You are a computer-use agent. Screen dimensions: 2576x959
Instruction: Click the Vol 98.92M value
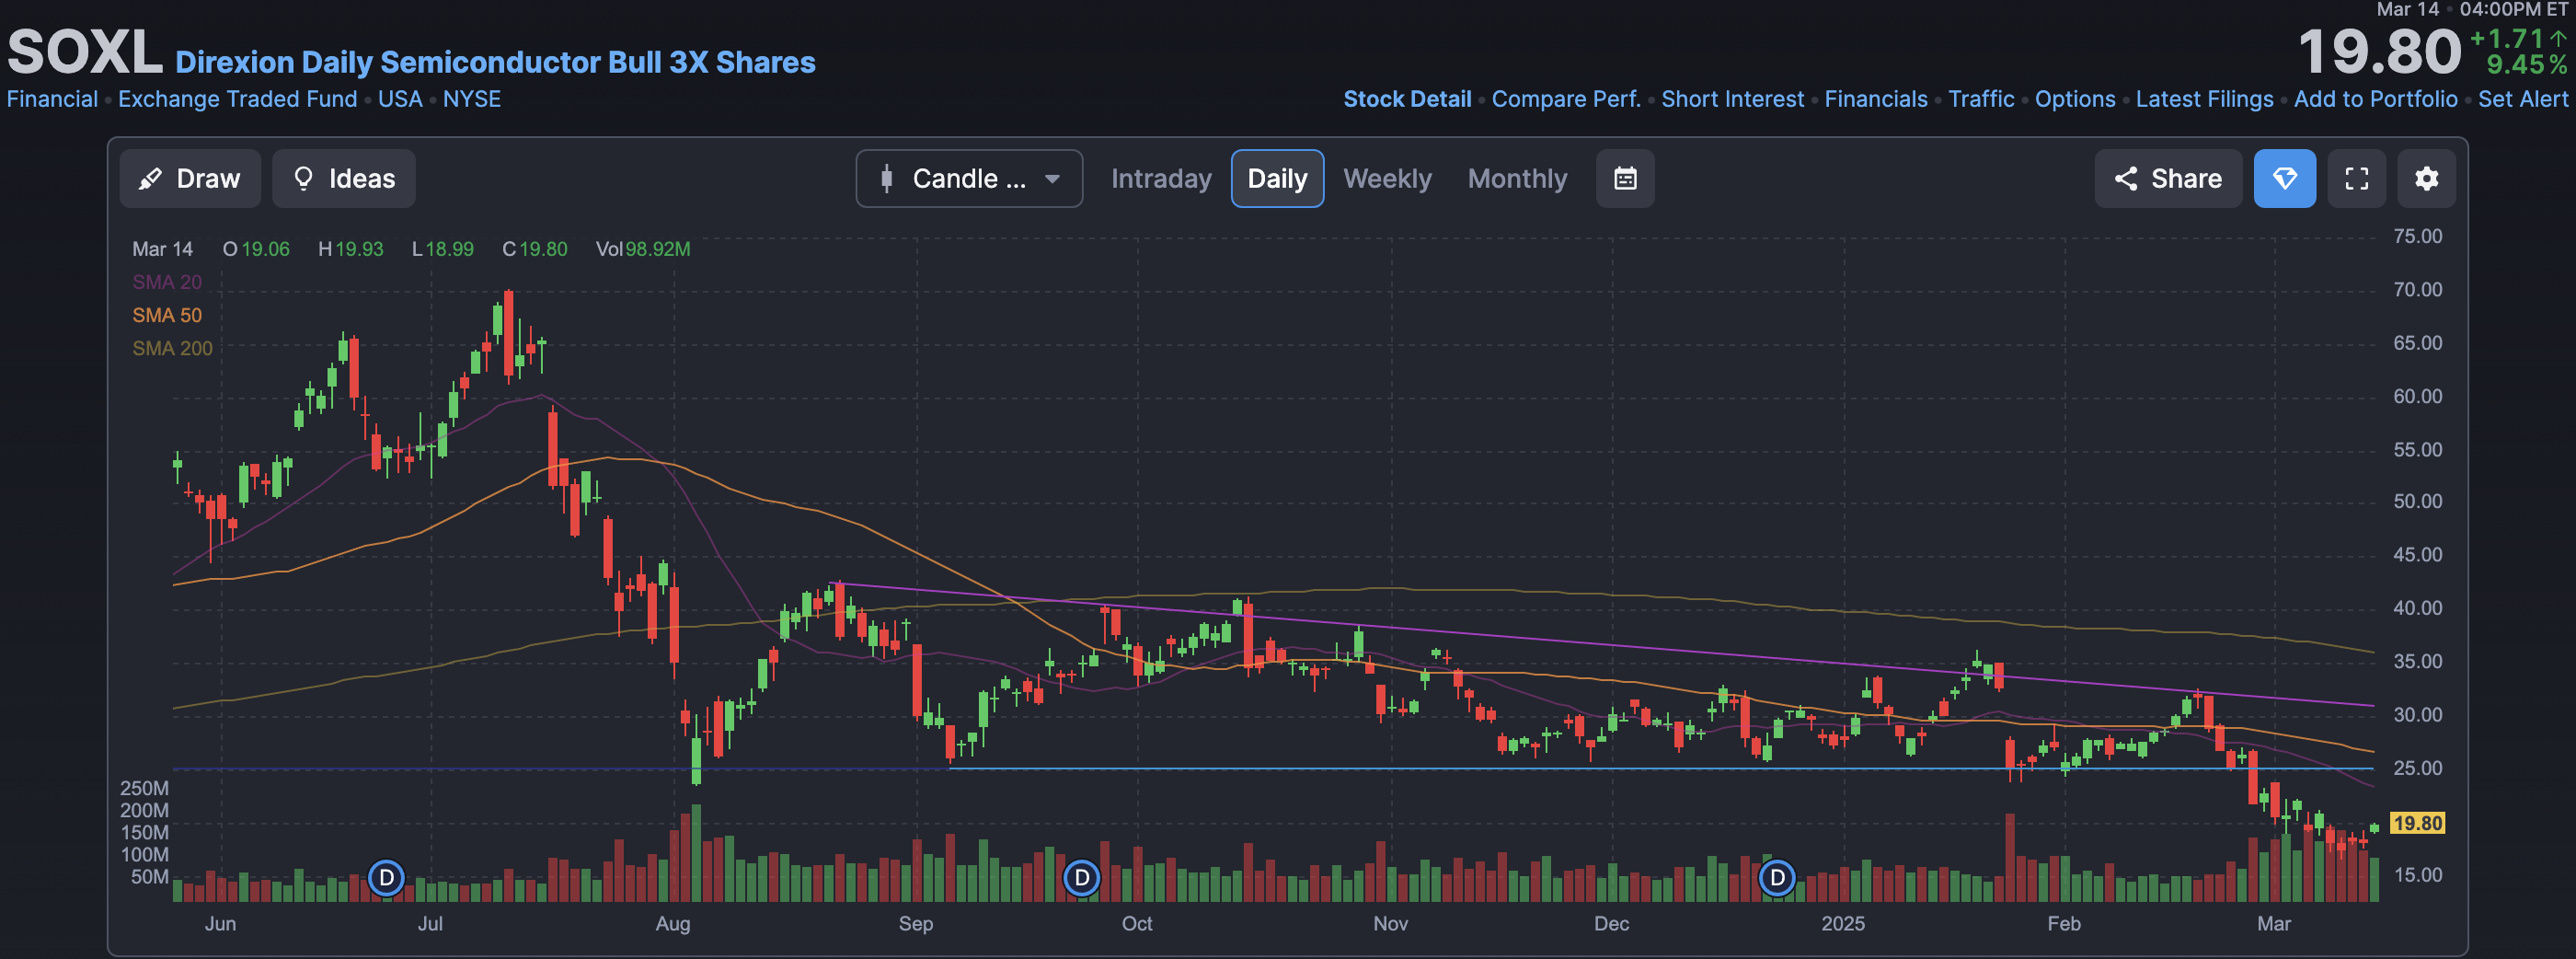[x=643, y=249]
